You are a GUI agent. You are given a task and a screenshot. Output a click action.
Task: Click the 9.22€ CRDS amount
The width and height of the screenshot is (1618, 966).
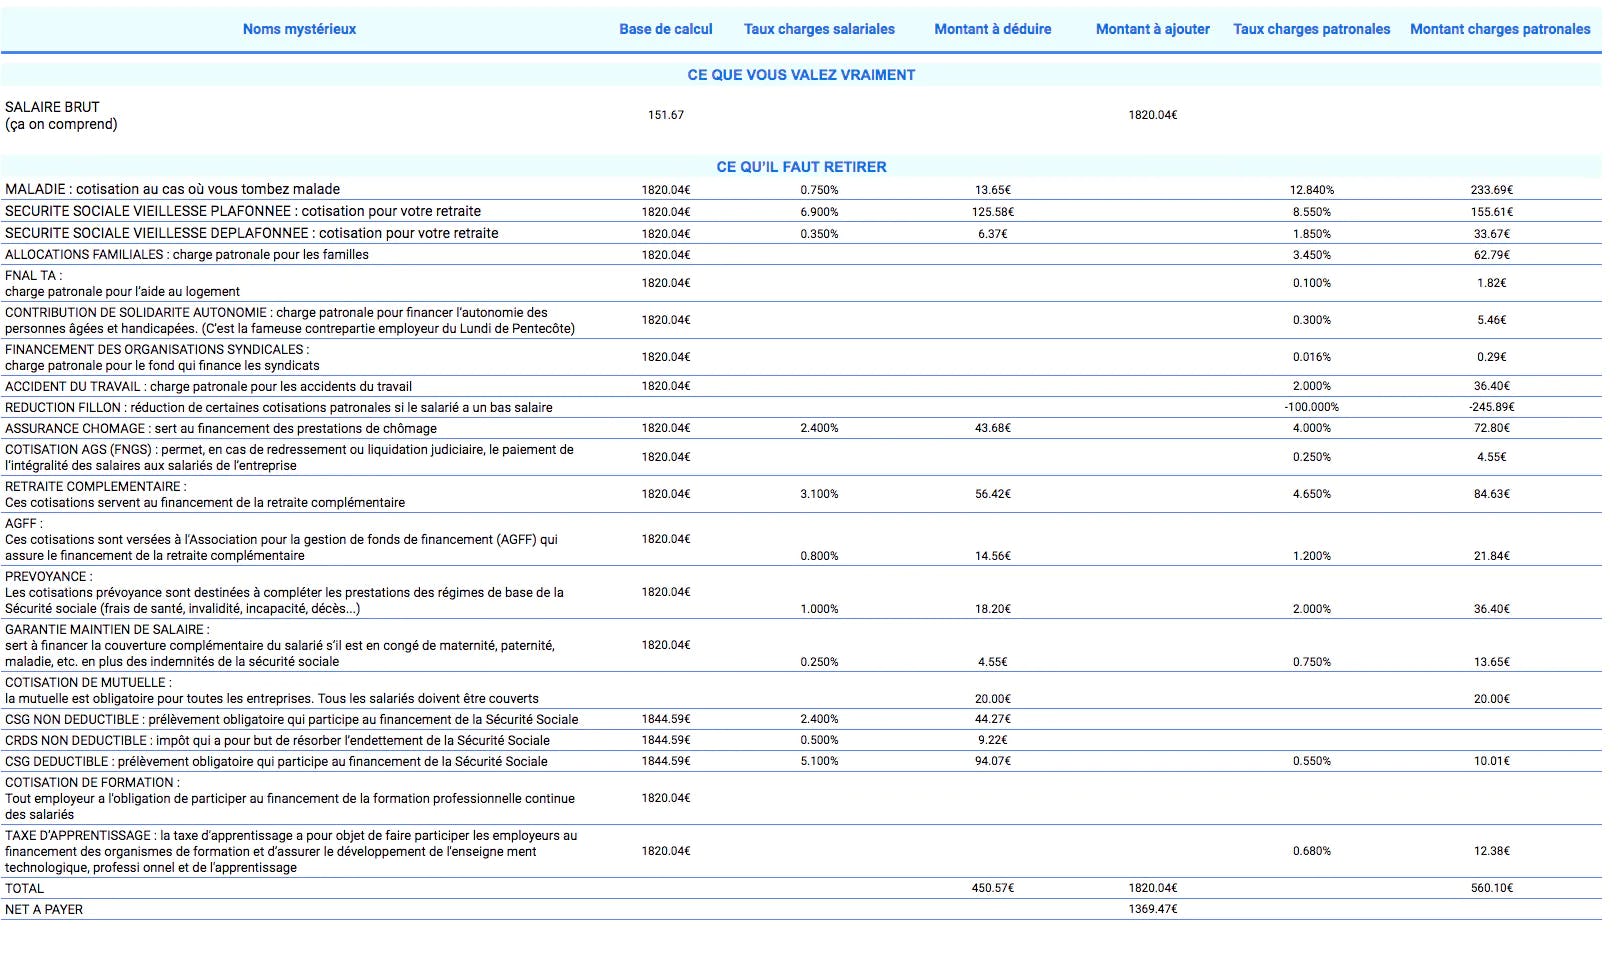993,740
